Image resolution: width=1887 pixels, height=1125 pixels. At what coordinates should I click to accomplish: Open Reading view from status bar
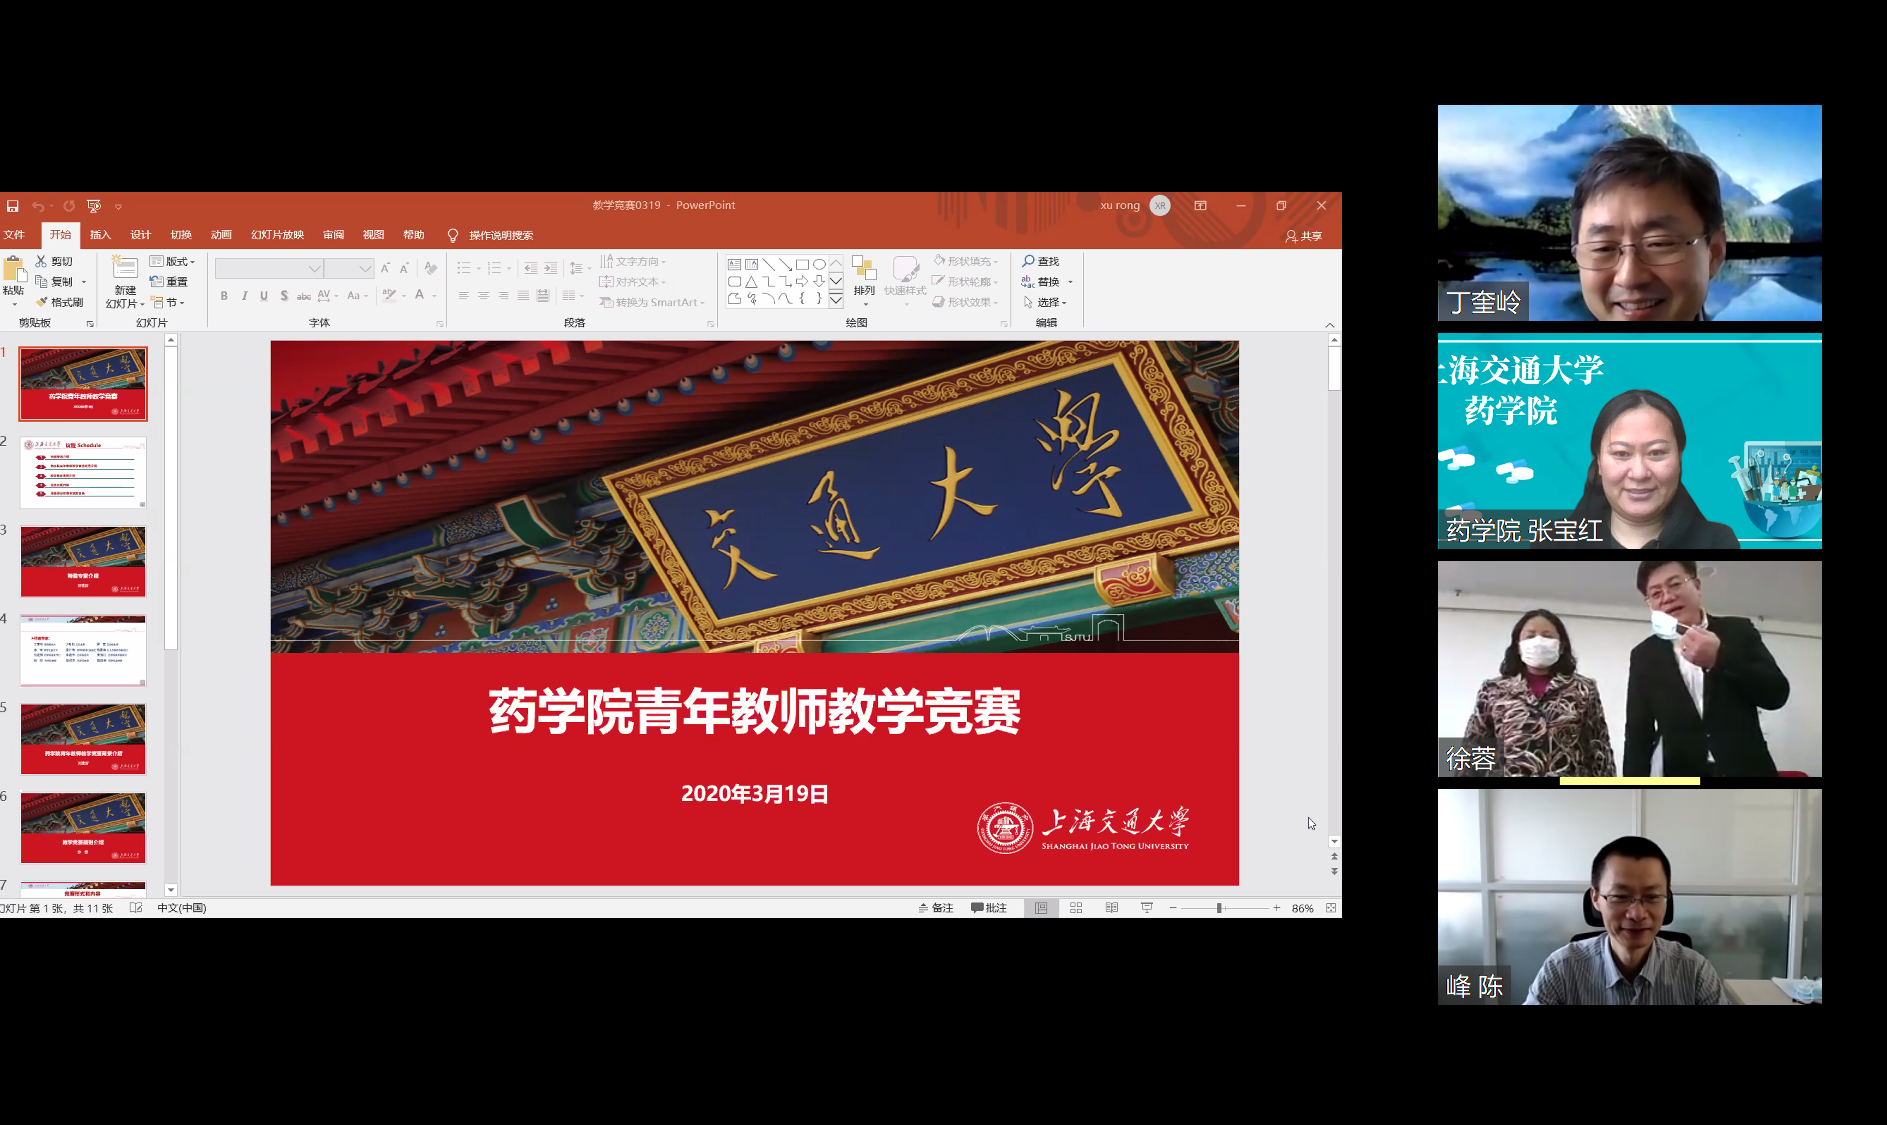[1112, 908]
